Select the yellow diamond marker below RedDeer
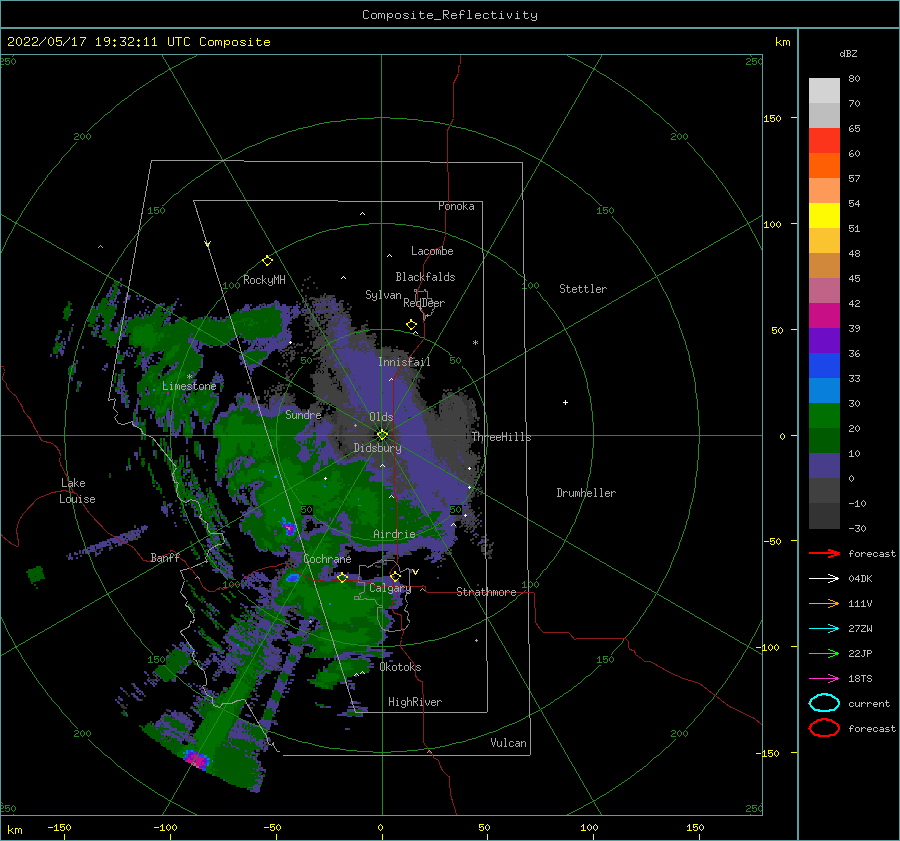900x841 pixels. [x=411, y=325]
